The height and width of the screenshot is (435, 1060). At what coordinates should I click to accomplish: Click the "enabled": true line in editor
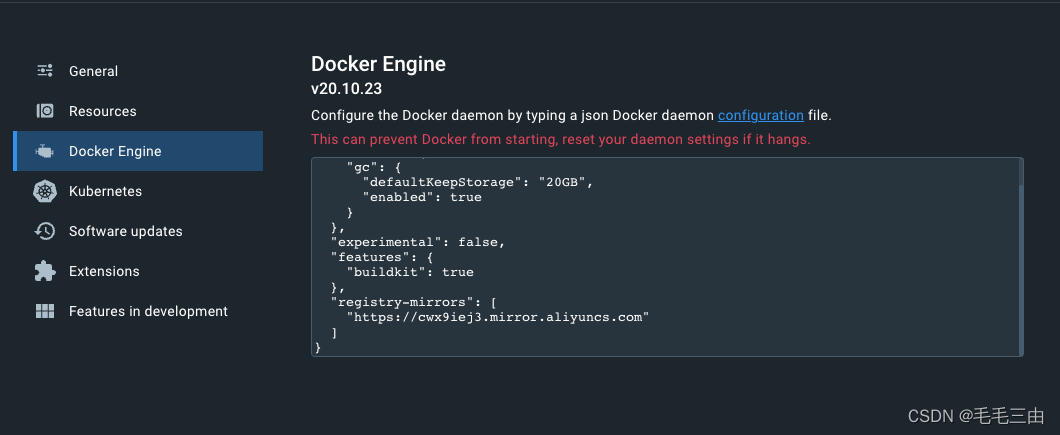[422, 198]
